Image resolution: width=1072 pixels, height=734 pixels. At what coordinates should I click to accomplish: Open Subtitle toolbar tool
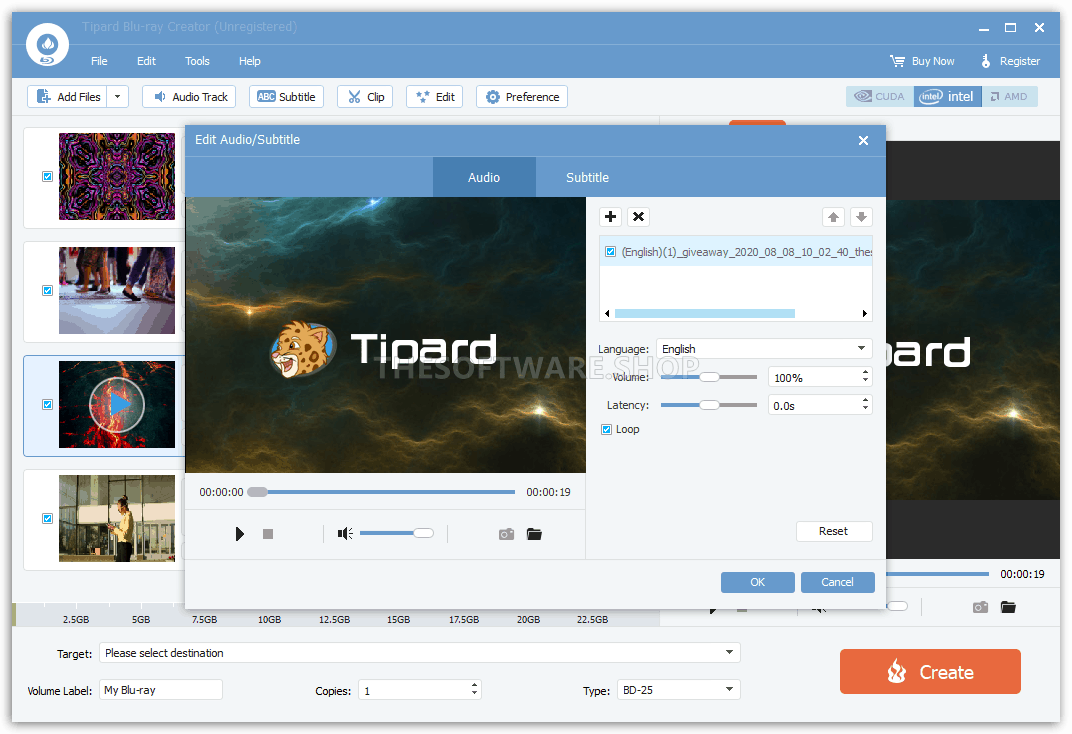(286, 96)
